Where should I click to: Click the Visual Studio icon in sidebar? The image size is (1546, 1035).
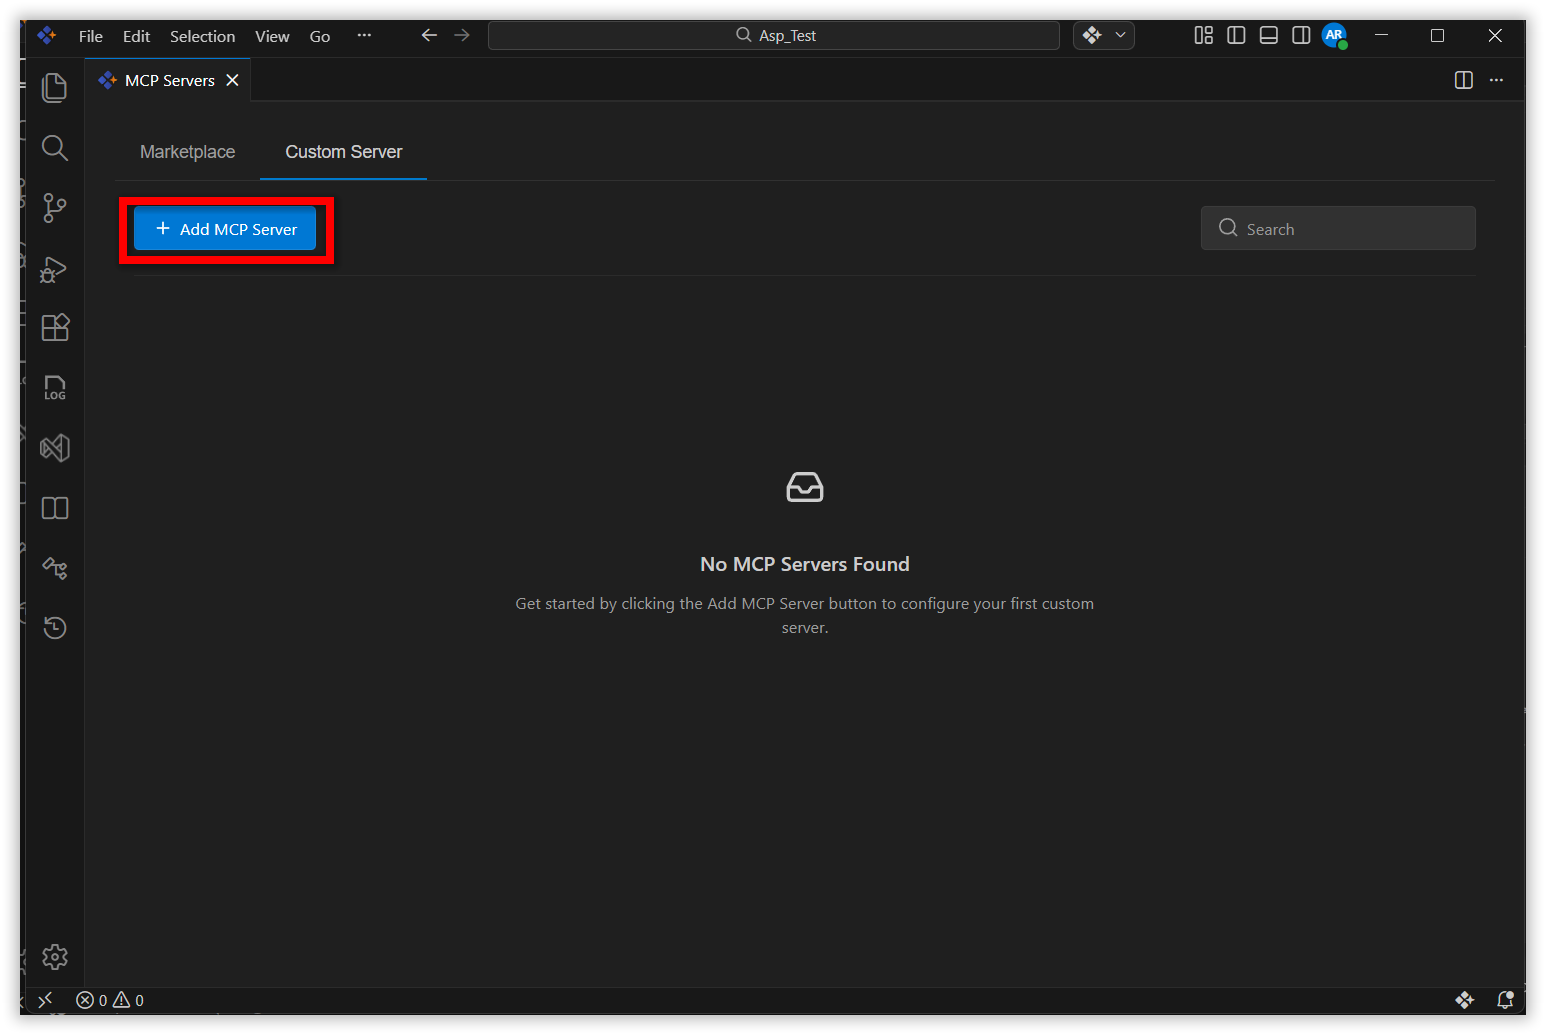54,448
